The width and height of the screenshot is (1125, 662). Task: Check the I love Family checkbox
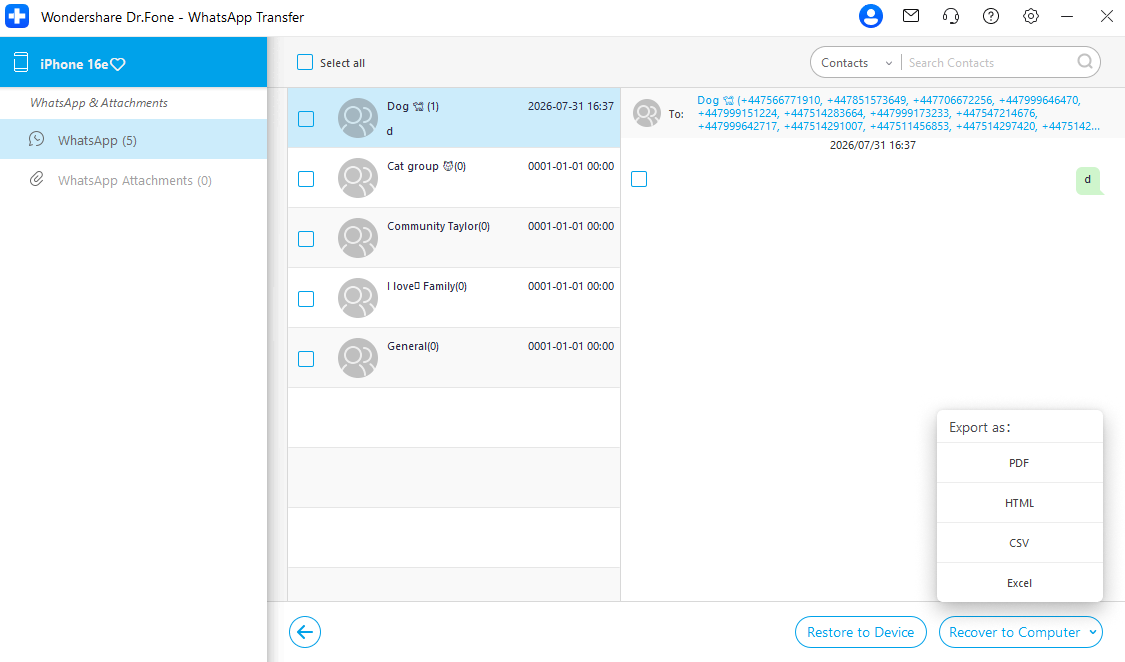click(x=306, y=298)
